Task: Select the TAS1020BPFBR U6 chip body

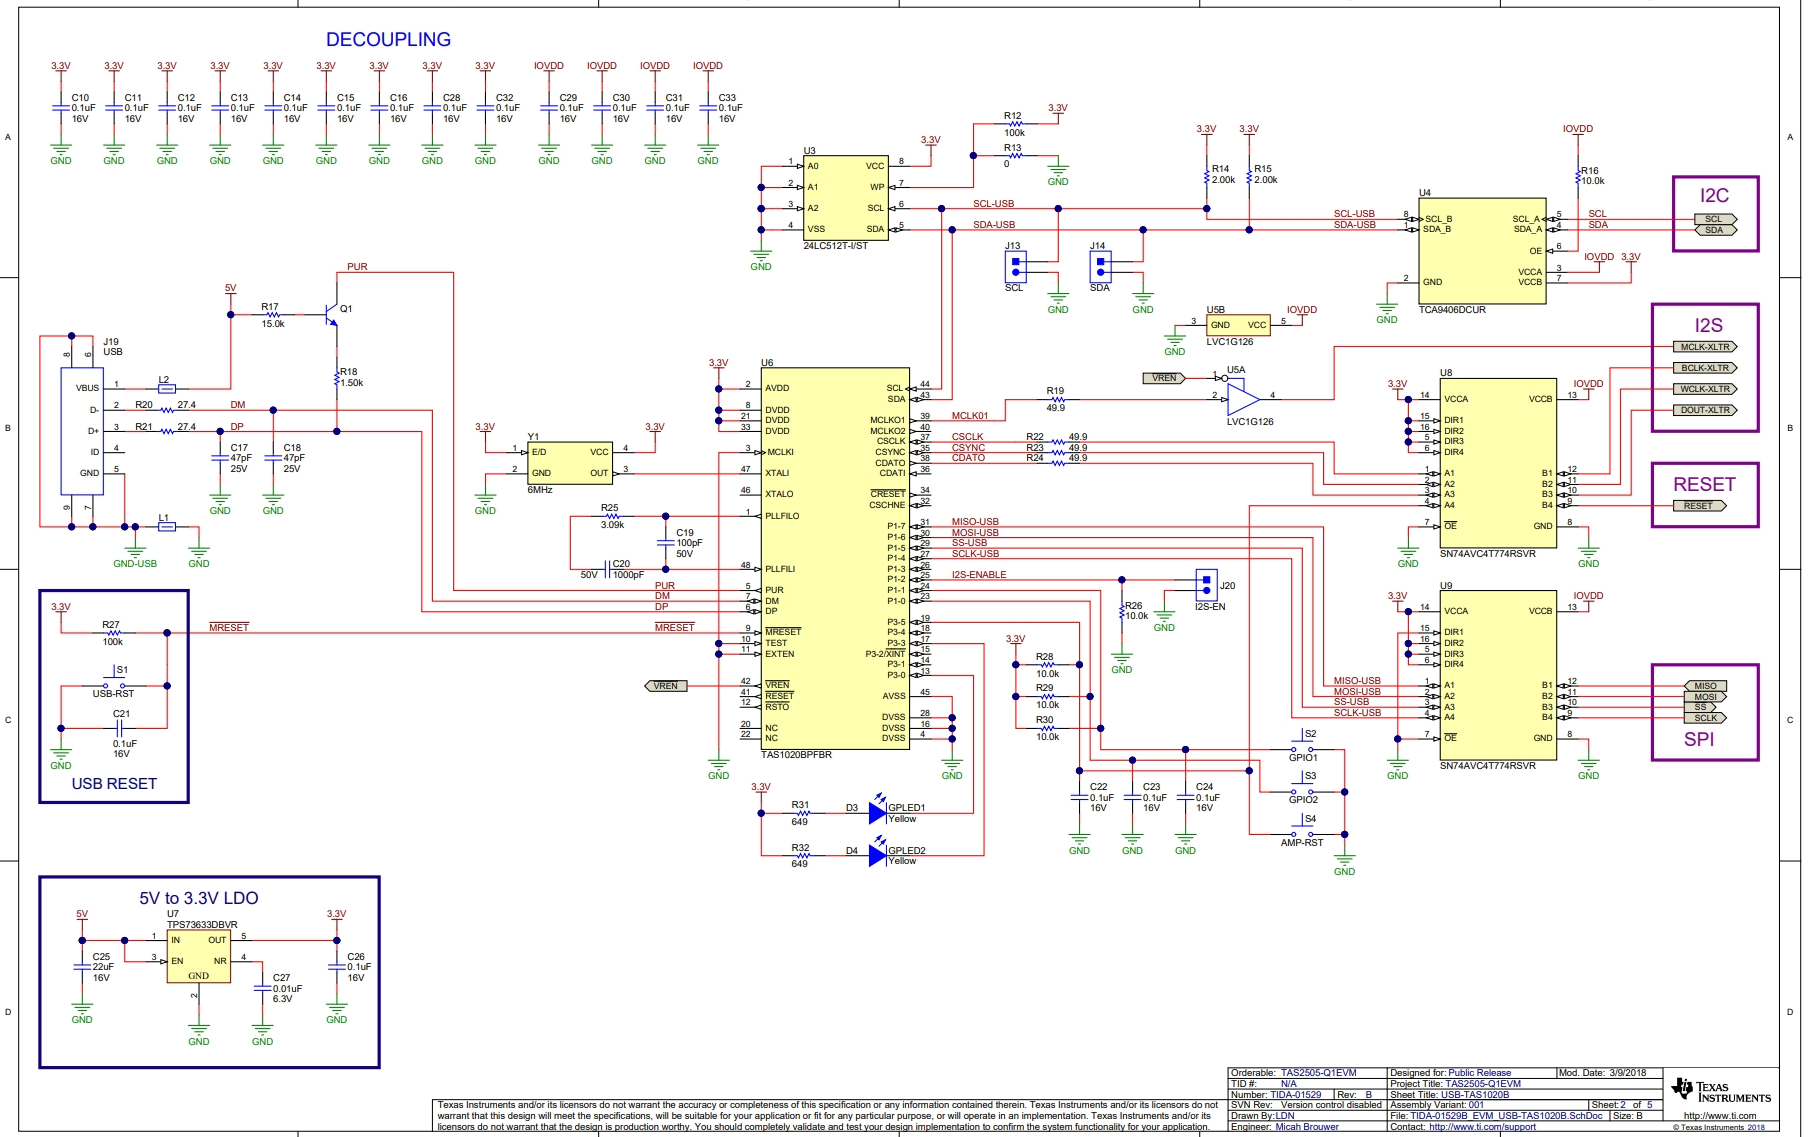Action: tap(835, 560)
